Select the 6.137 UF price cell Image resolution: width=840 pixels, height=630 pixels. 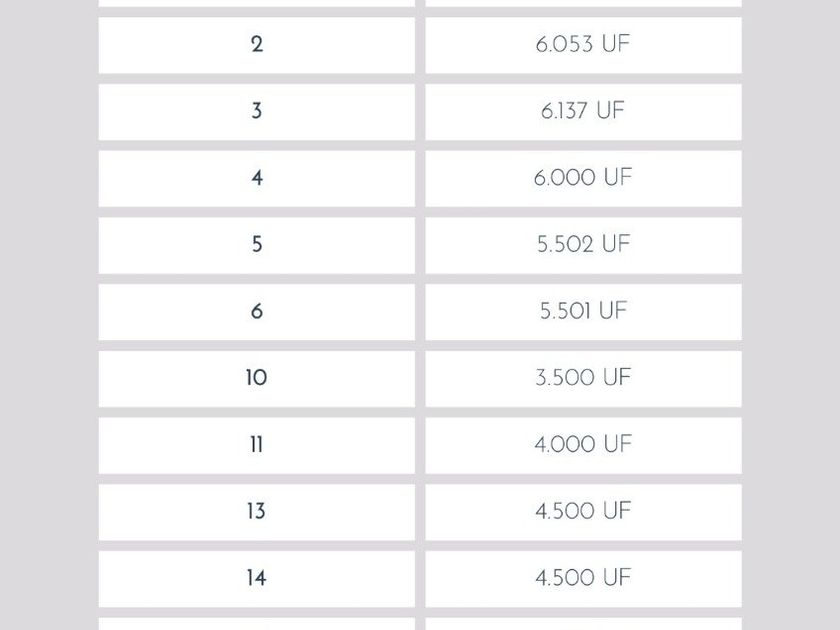coord(583,111)
